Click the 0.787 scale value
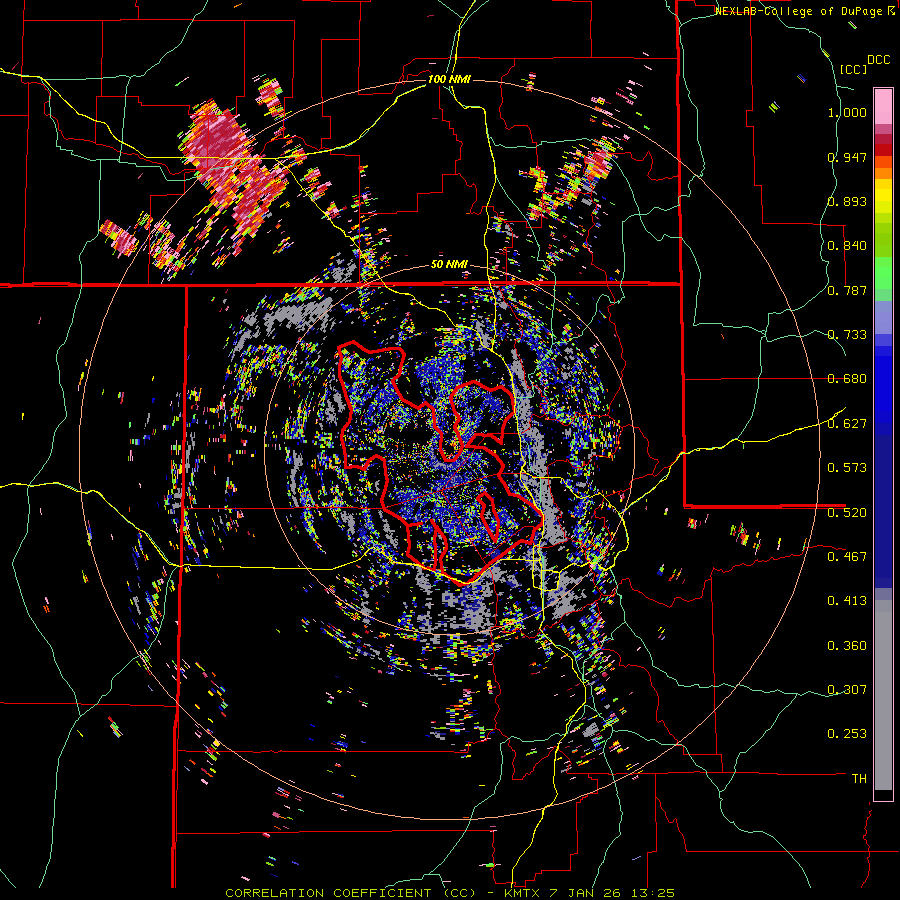Viewport: 900px width, 900px height. pos(847,290)
